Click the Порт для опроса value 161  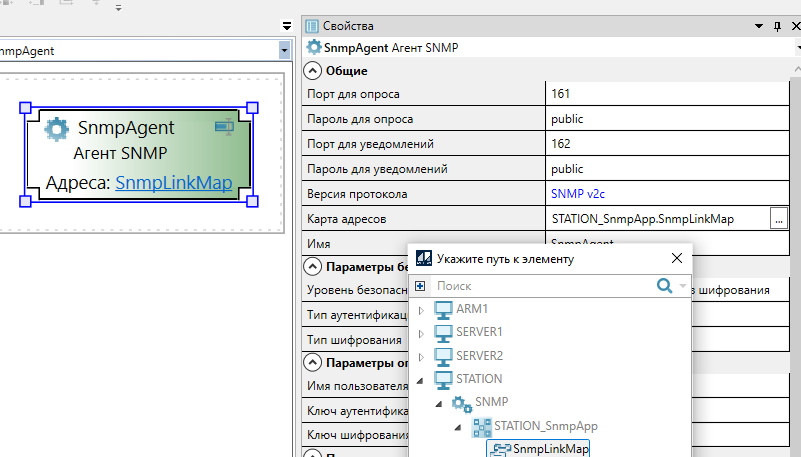click(560, 94)
